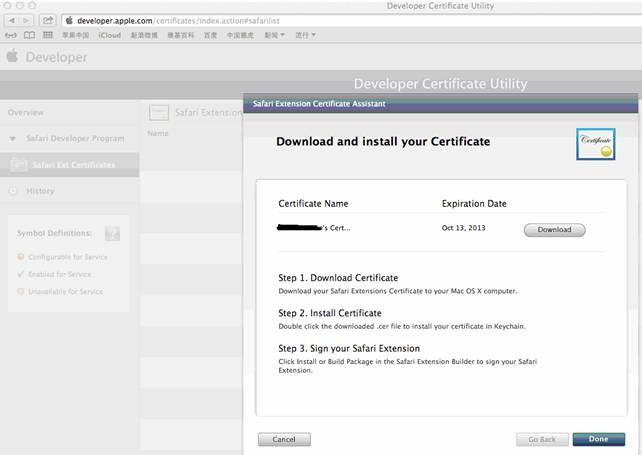Go forward with Safari's forward arrow
Viewport: 642px width, 455px height.
pyautogui.click(x=26, y=20)
